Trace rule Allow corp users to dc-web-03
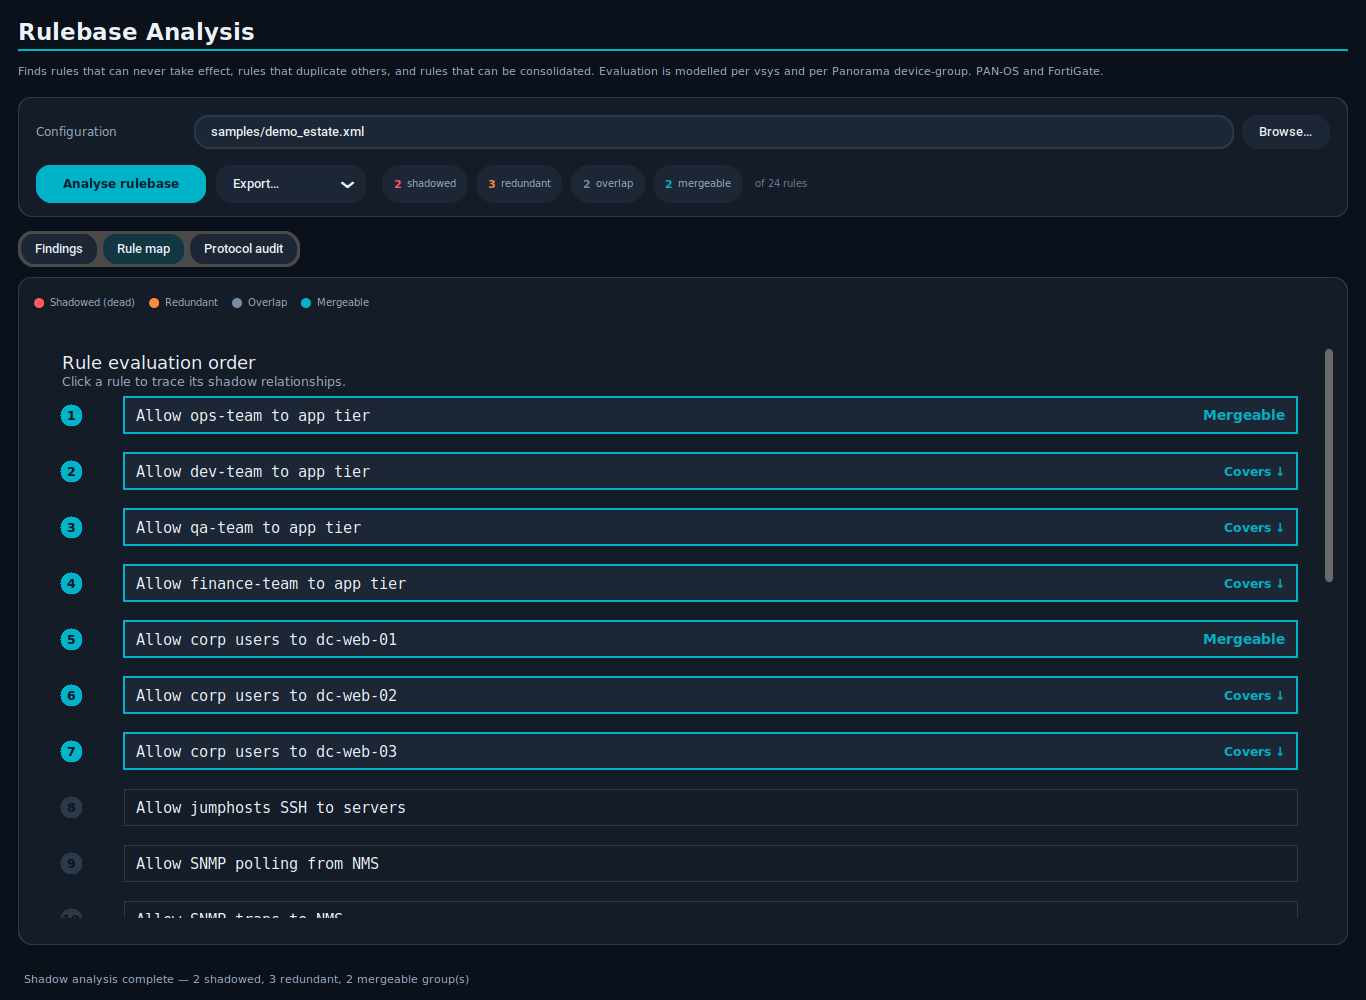Image resolution: width=1366 pixels, height=1000 pixels. pyautogui.click(x=710, y=751)
